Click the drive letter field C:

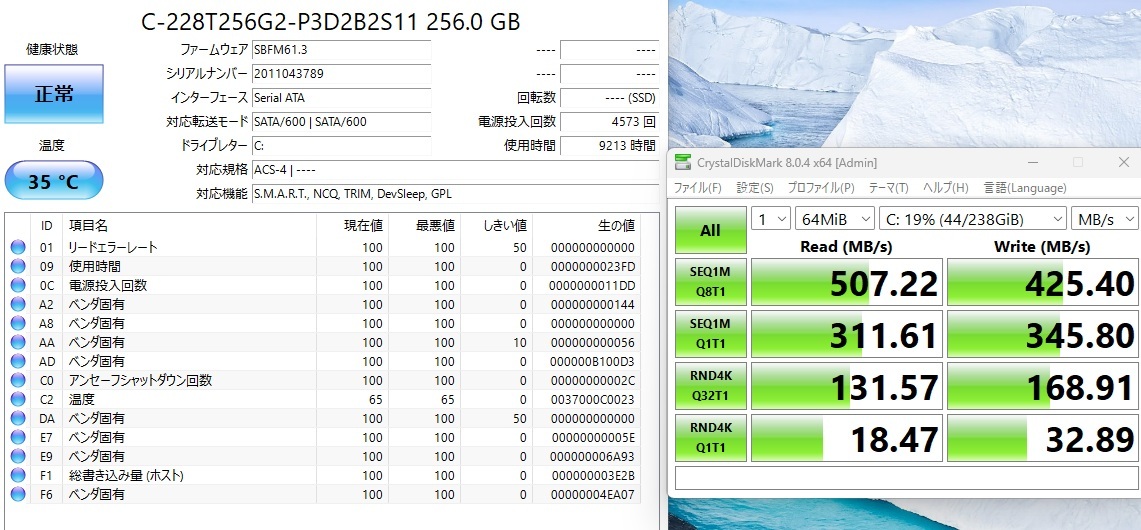(x=341, y=146)
